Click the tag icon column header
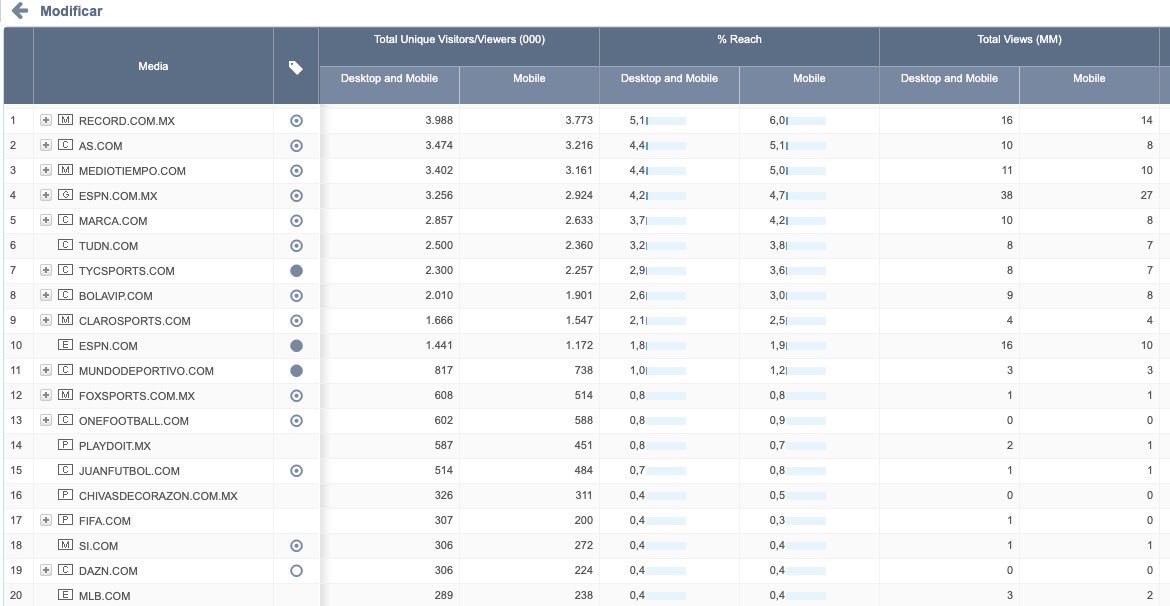 [x=295, y=68]
